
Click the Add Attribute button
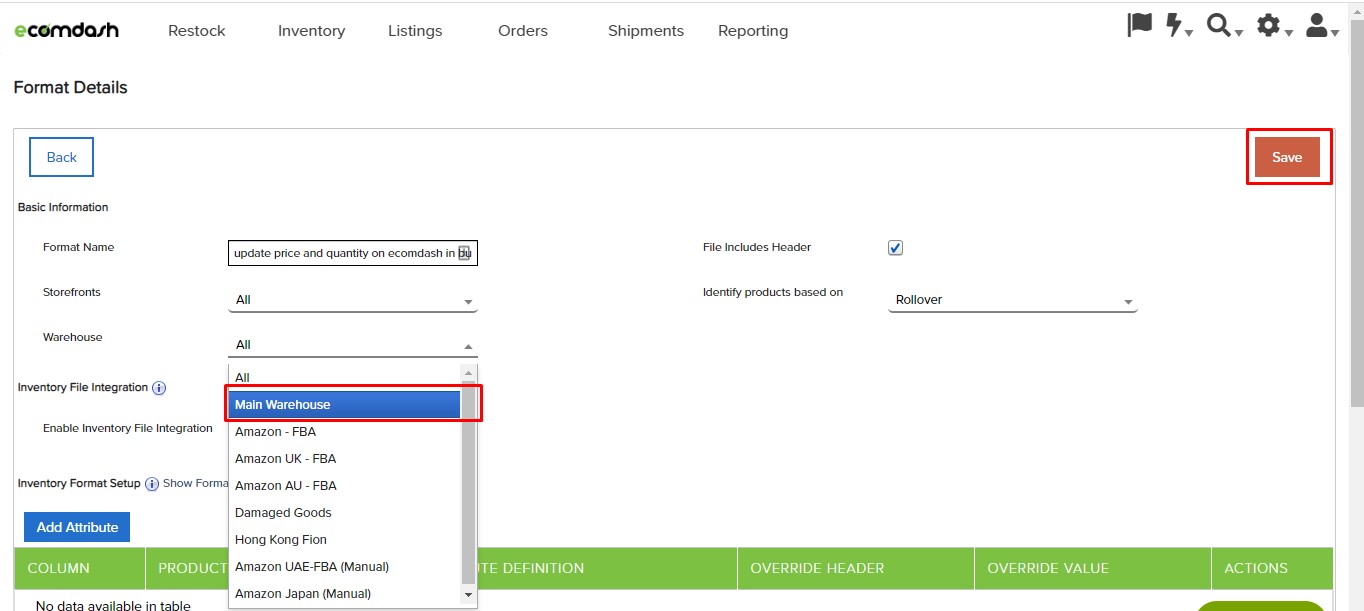(77, 527)
